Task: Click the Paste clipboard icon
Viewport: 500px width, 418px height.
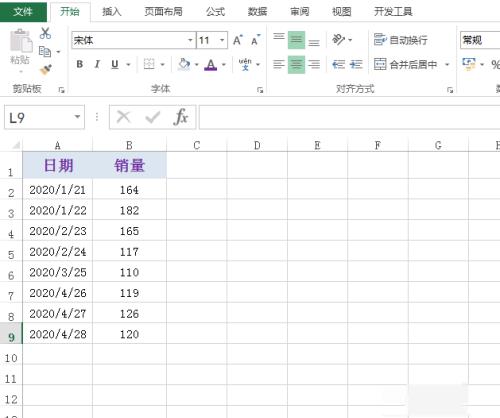Action: coord(21,41)
